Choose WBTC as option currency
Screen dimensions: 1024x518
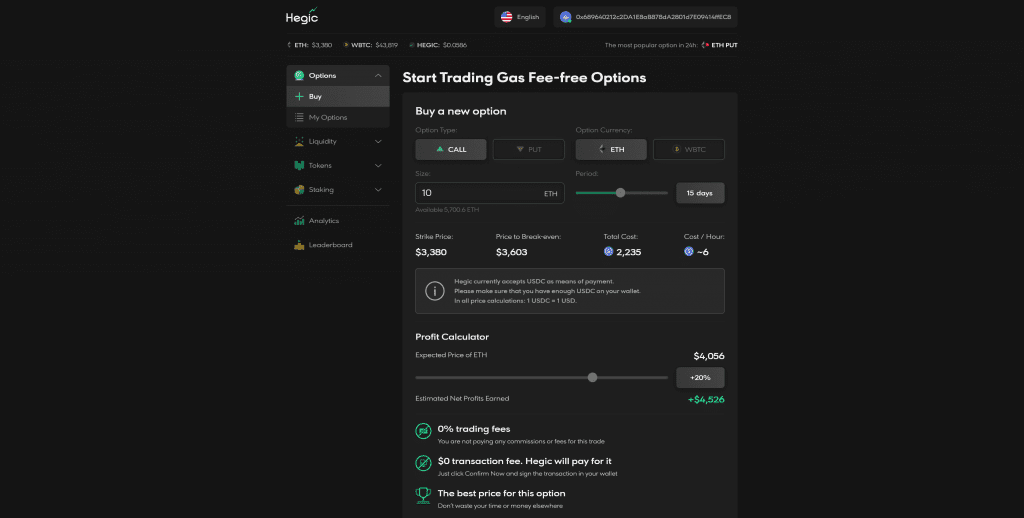tap(689, 150)
